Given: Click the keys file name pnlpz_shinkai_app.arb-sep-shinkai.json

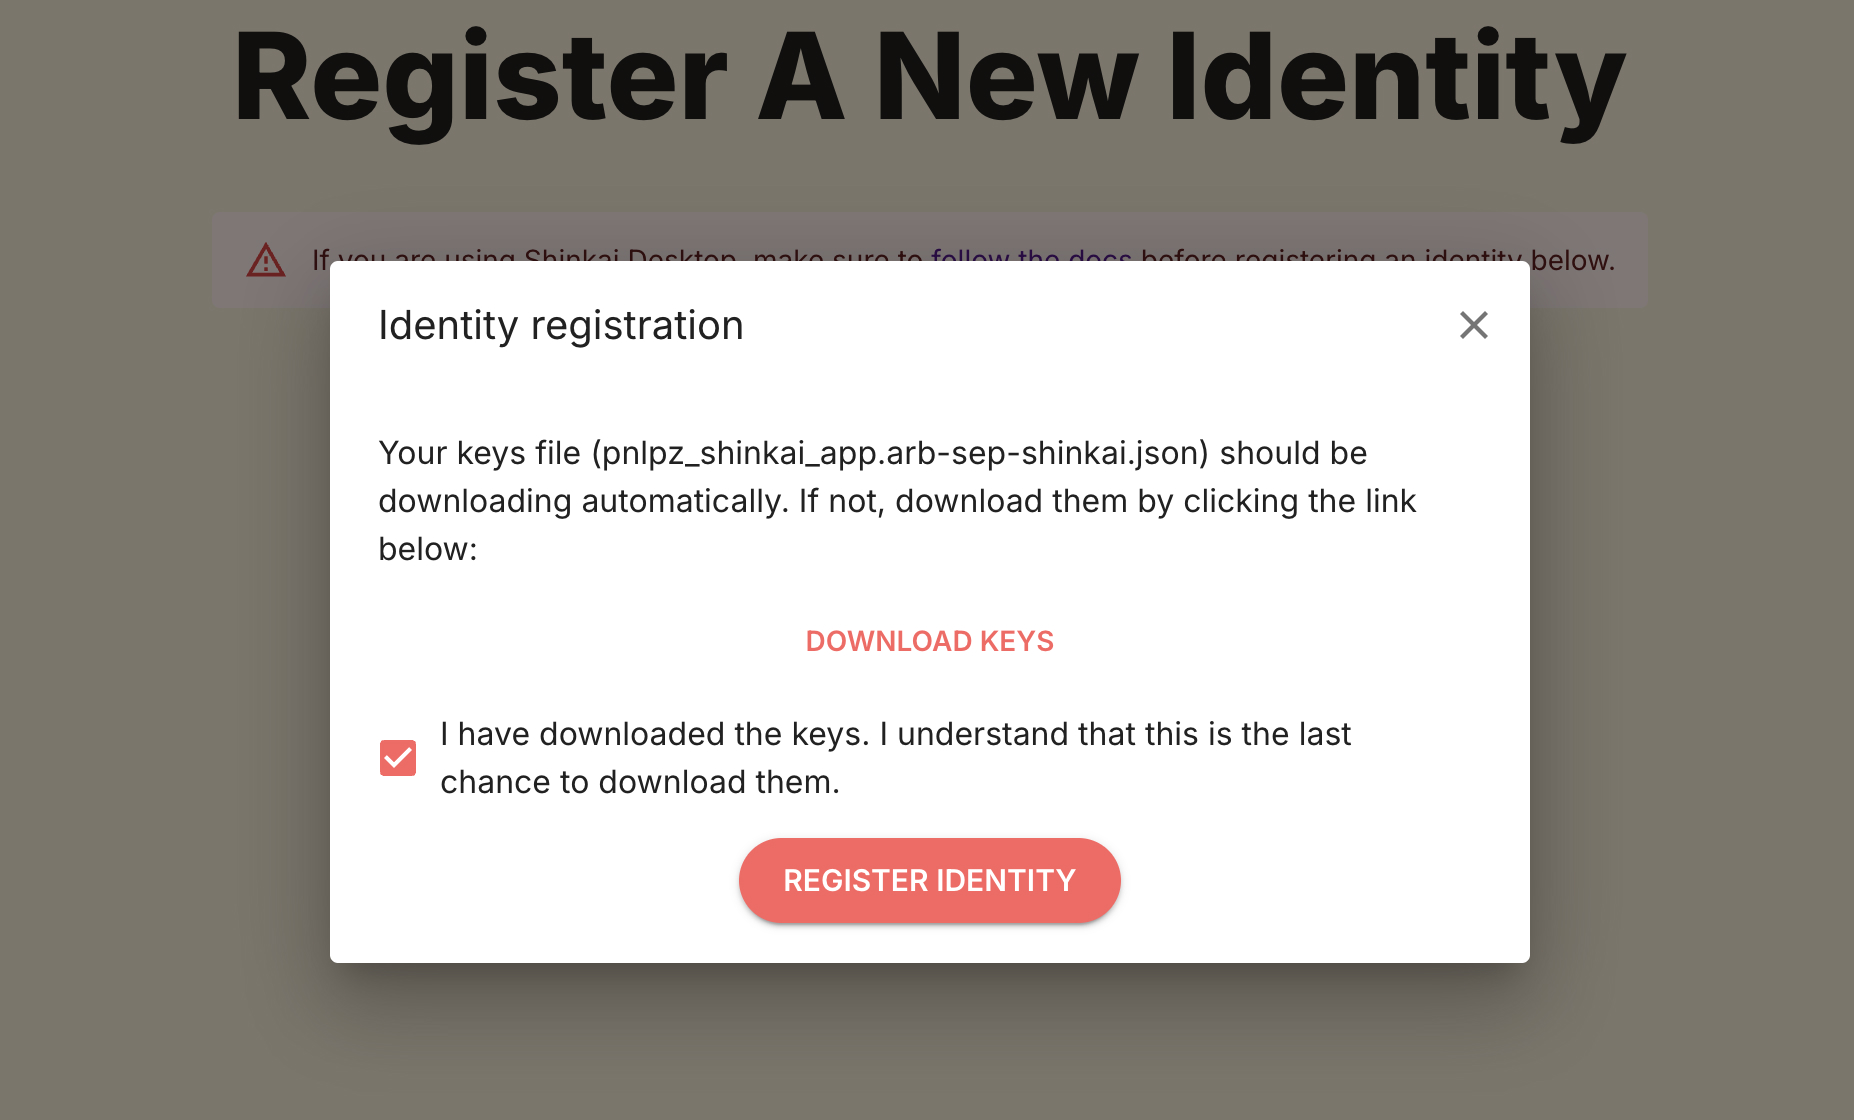Looking at the screenshot, I should click(899, 453).
